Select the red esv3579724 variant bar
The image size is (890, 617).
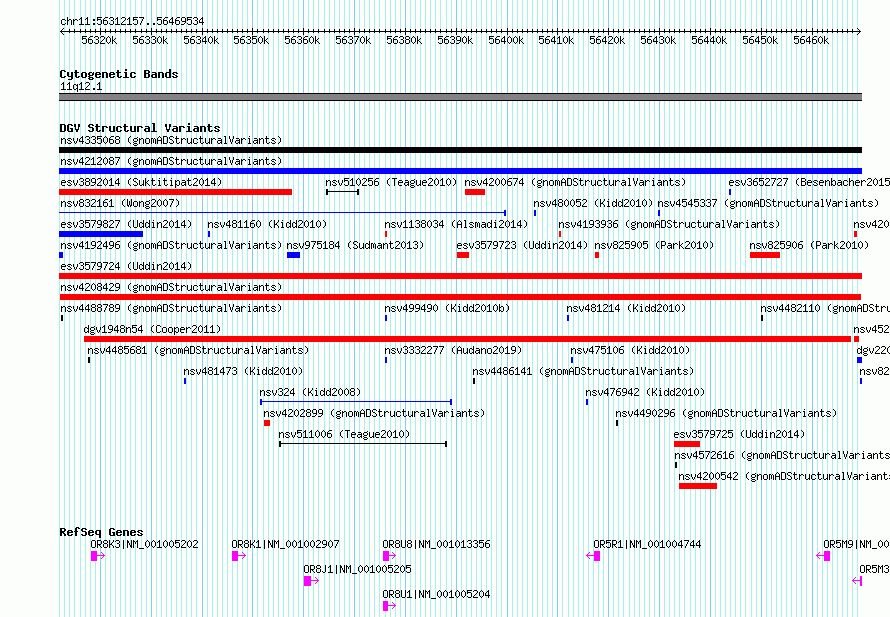[460, 276]
